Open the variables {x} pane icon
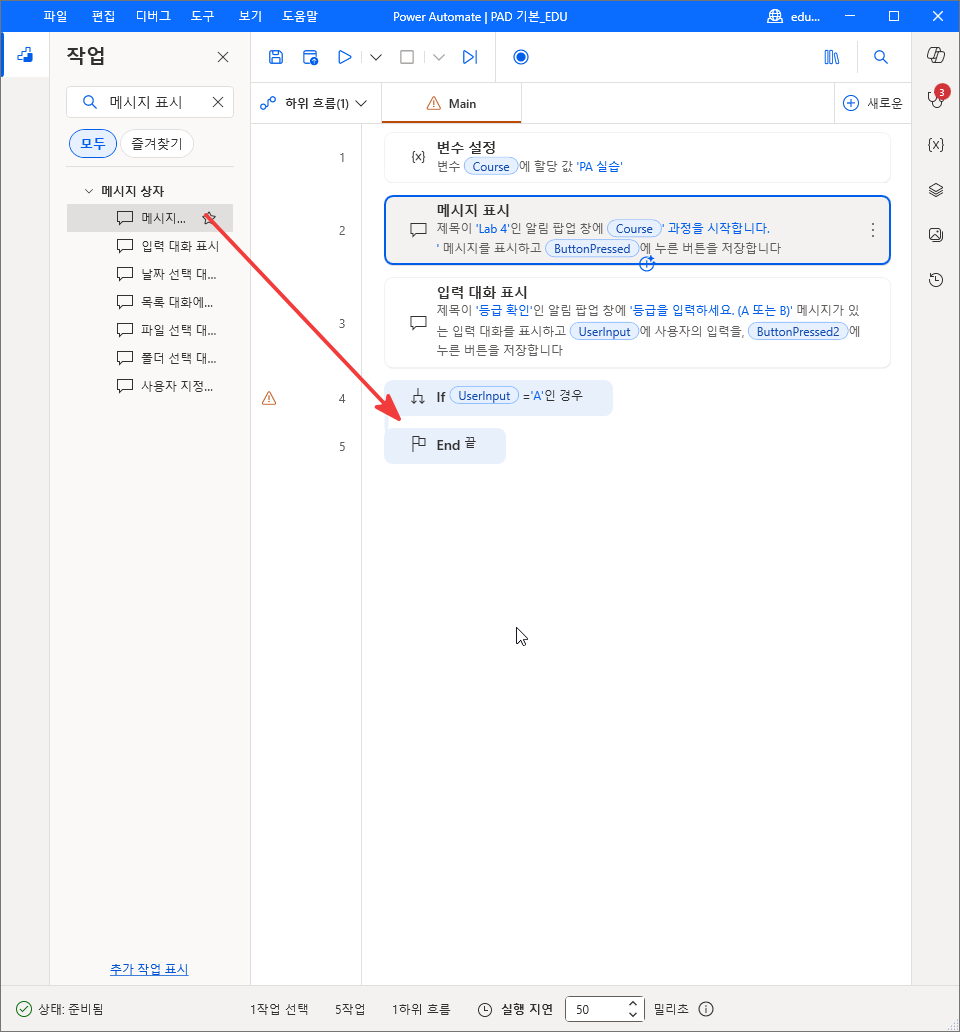This screenshot has height=1032, width=960. pos(936,144)
